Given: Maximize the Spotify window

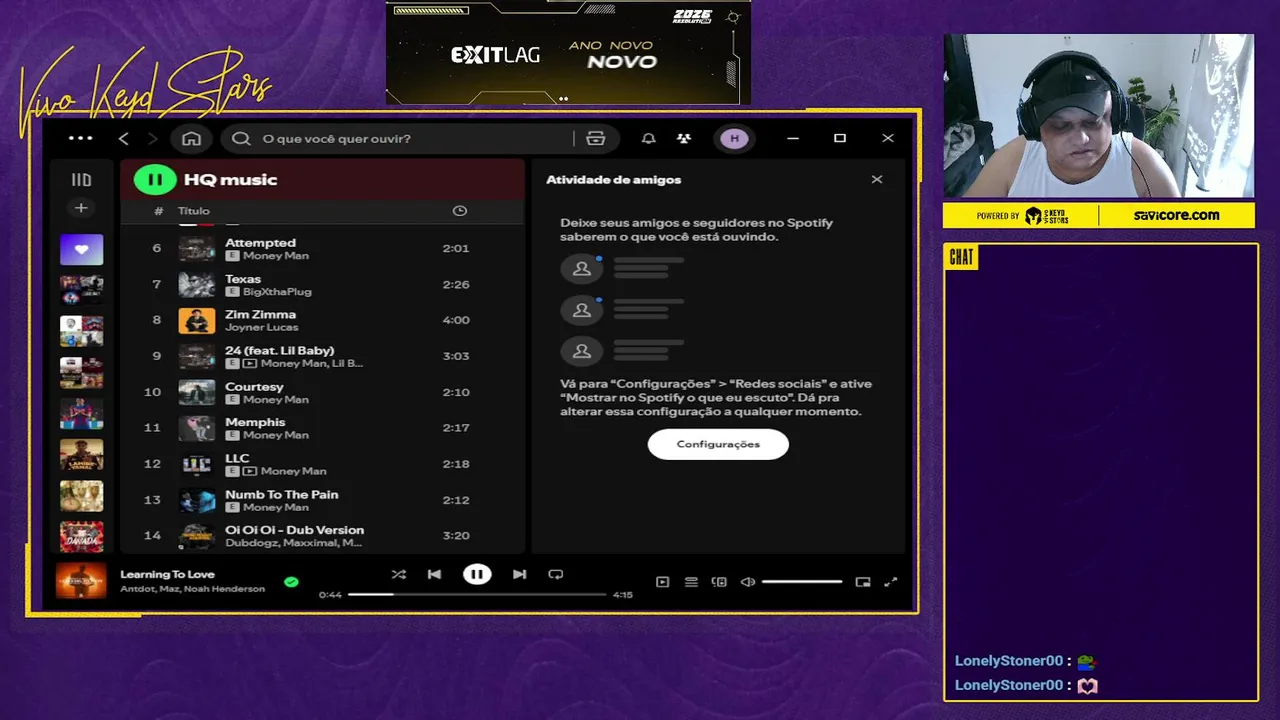Looking at the screenshot, I should pos(840,138).
